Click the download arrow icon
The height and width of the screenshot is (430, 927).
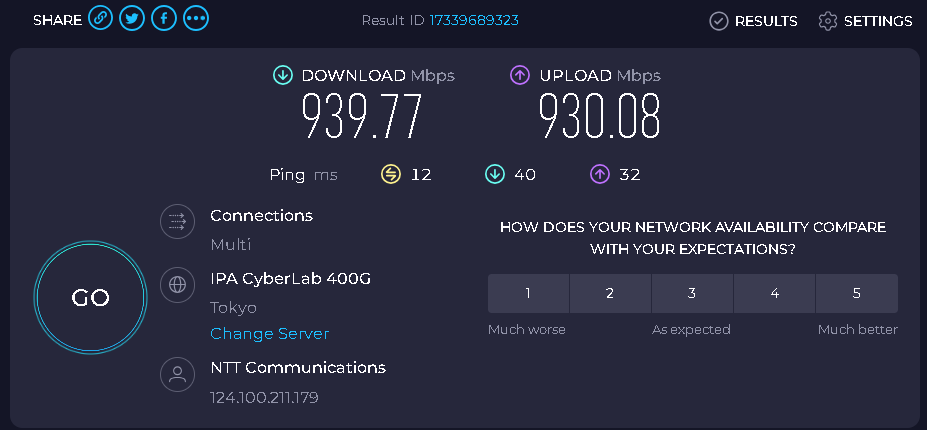coord(283,75)
